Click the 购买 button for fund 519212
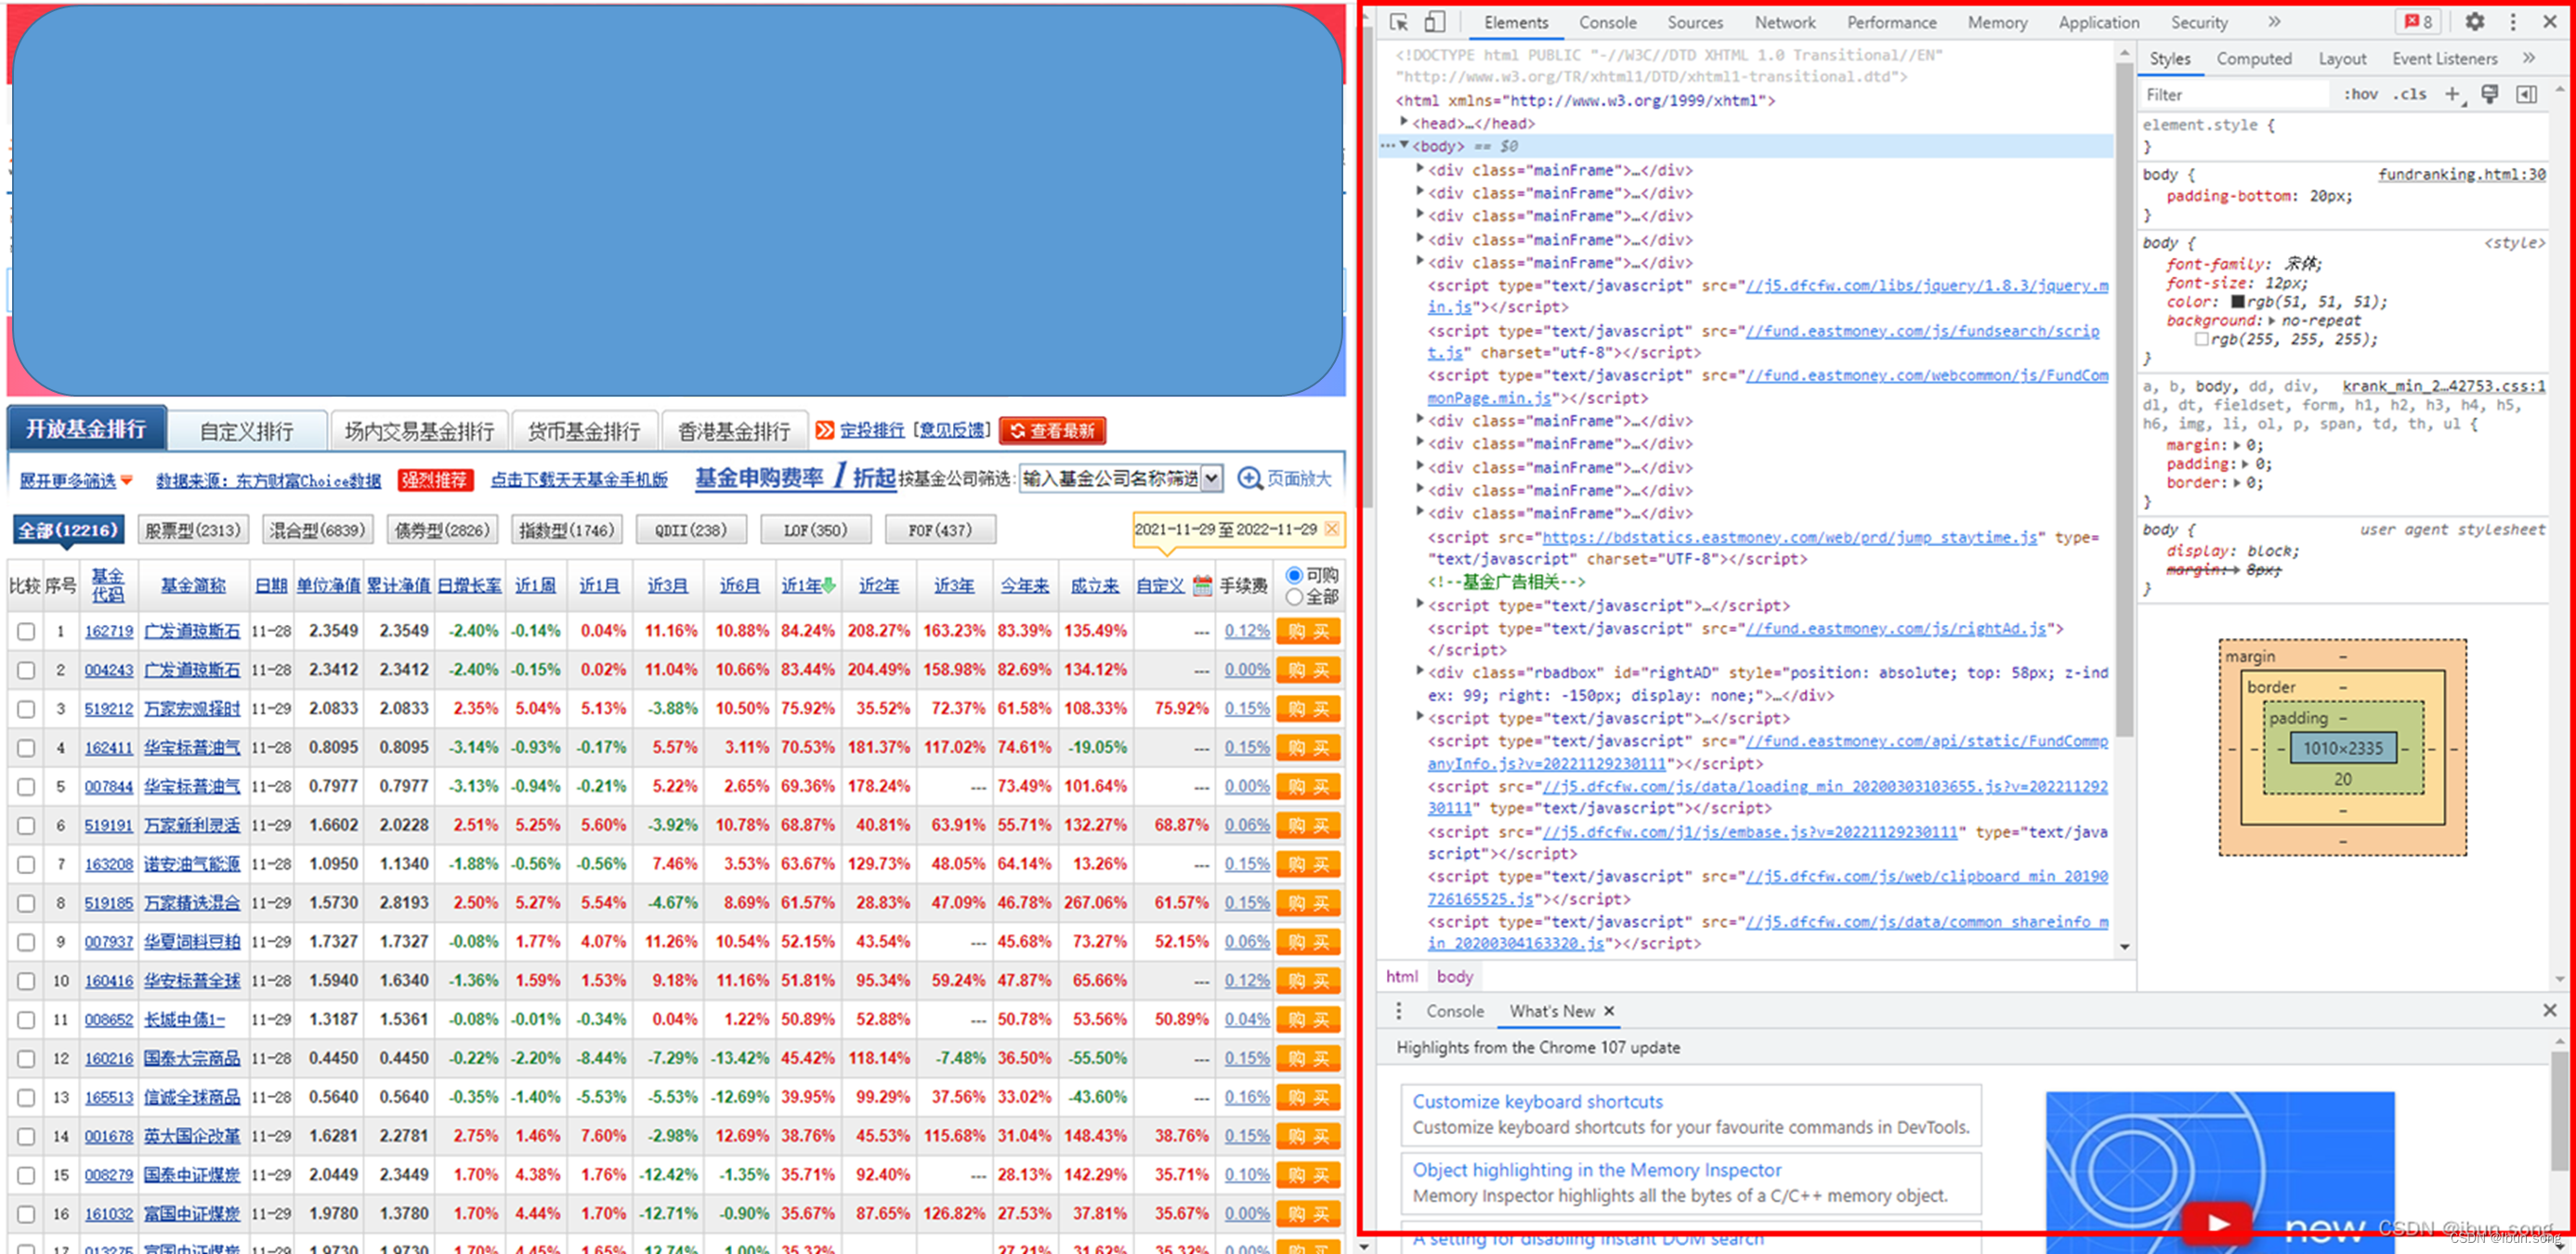 (x=1308, y=709)
